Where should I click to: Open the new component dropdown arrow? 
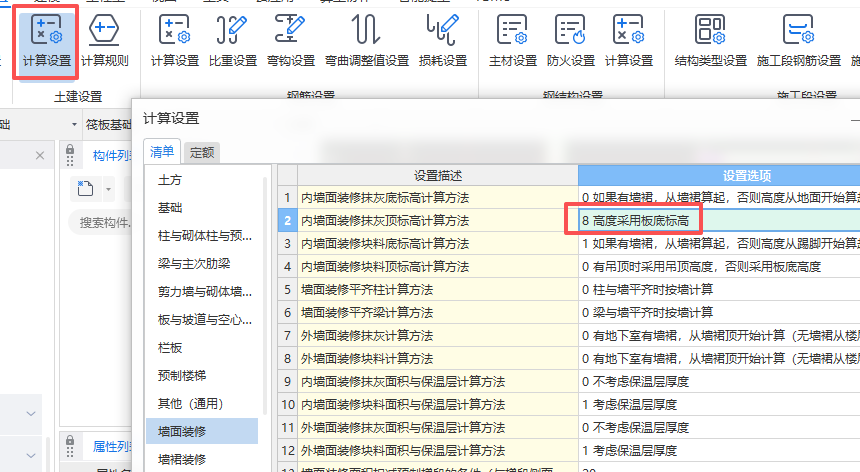pyautogui.click(x=108, y=190)
